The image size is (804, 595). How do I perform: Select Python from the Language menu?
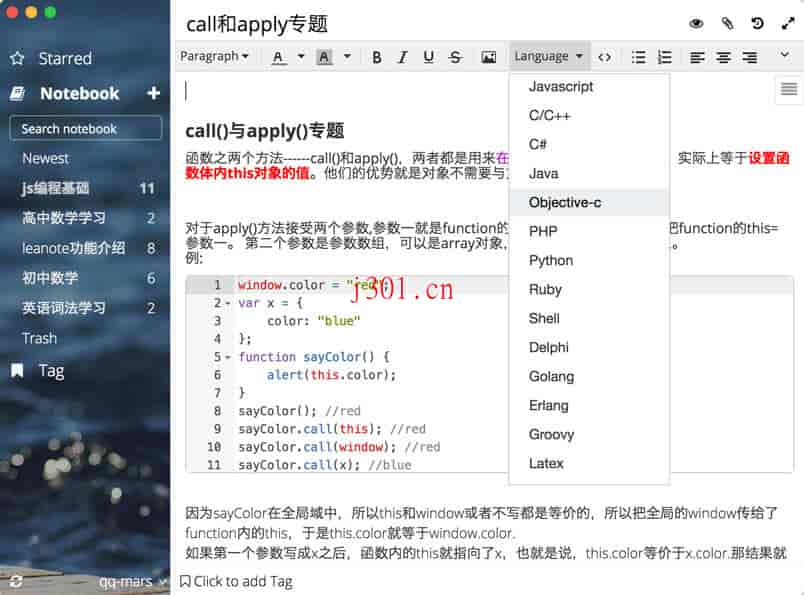coord(551,260)
